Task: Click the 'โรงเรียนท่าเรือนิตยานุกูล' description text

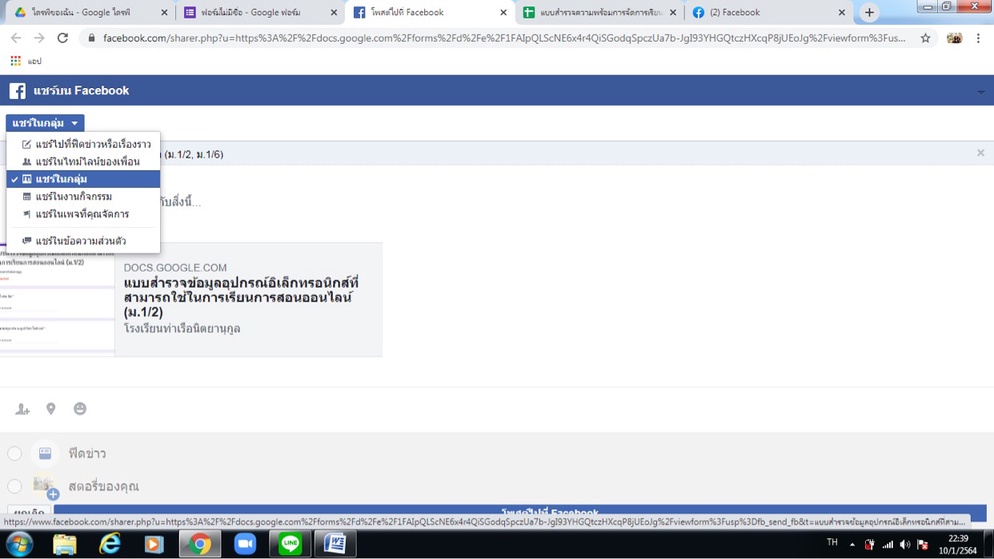Action: click(x=182, y=328)
